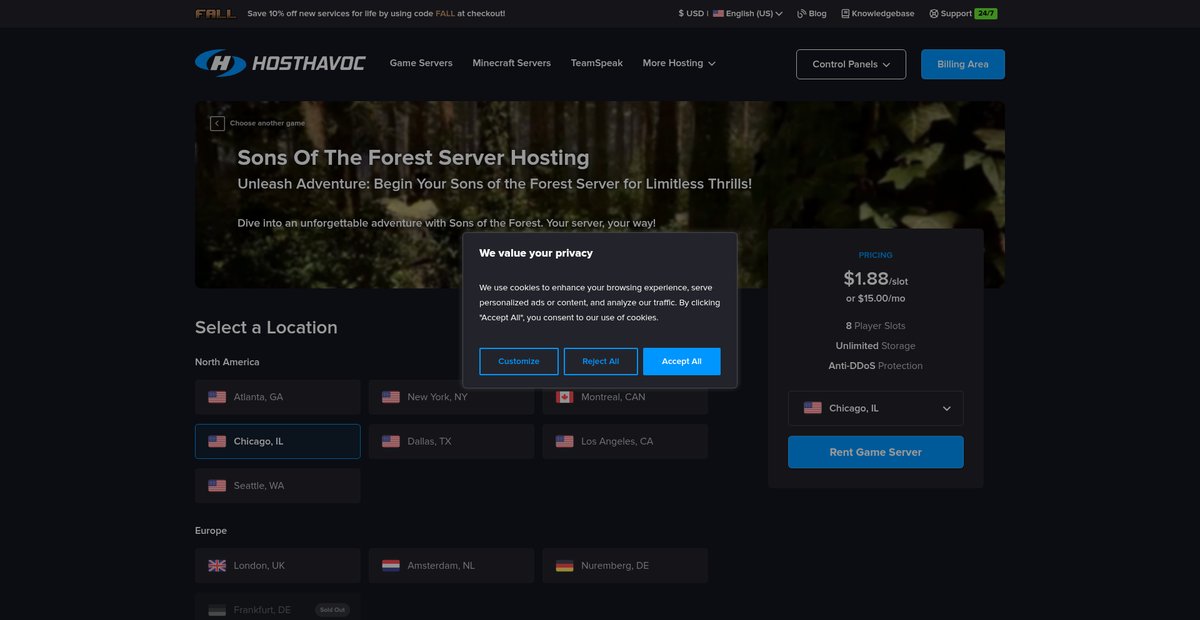1200x620 pixels.
Task: Select Atlanta, GA location
Action: pos(278,397)
